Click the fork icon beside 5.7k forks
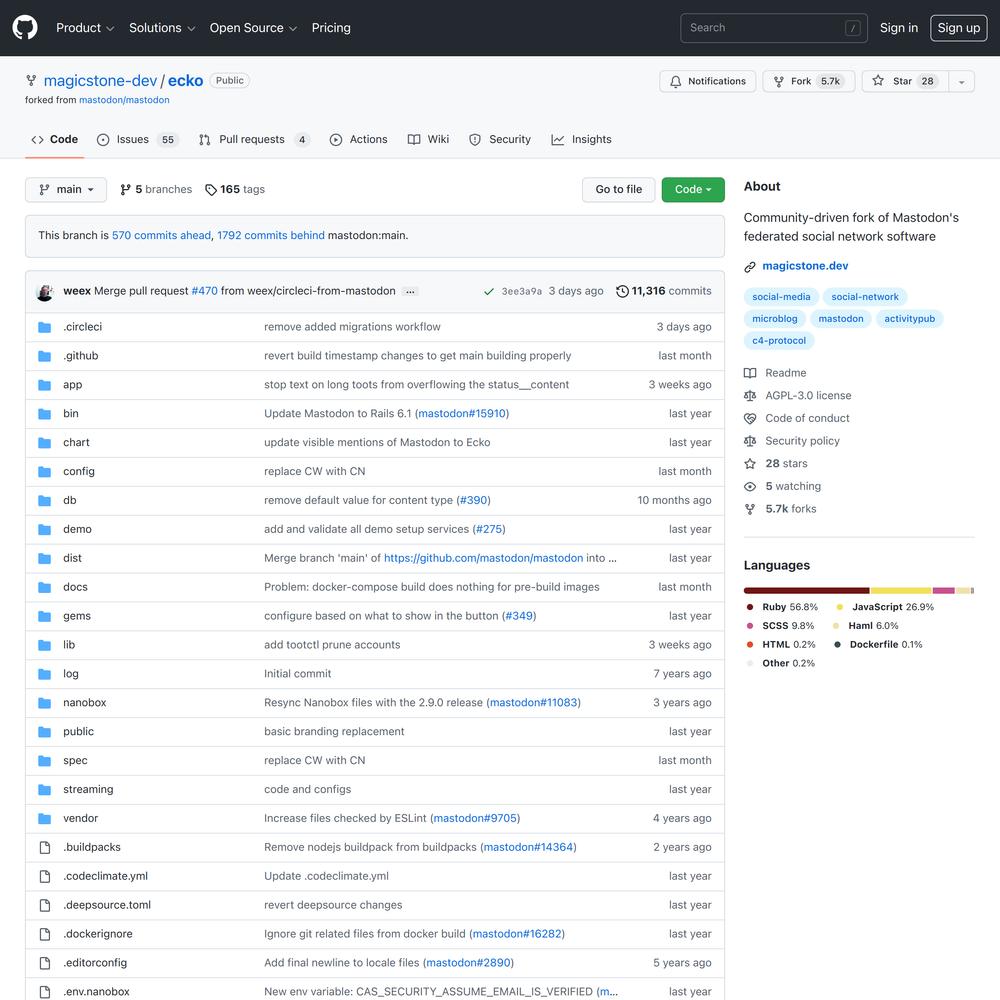The height and width of the screenshot is (1000, 1000). click(750, 509)
